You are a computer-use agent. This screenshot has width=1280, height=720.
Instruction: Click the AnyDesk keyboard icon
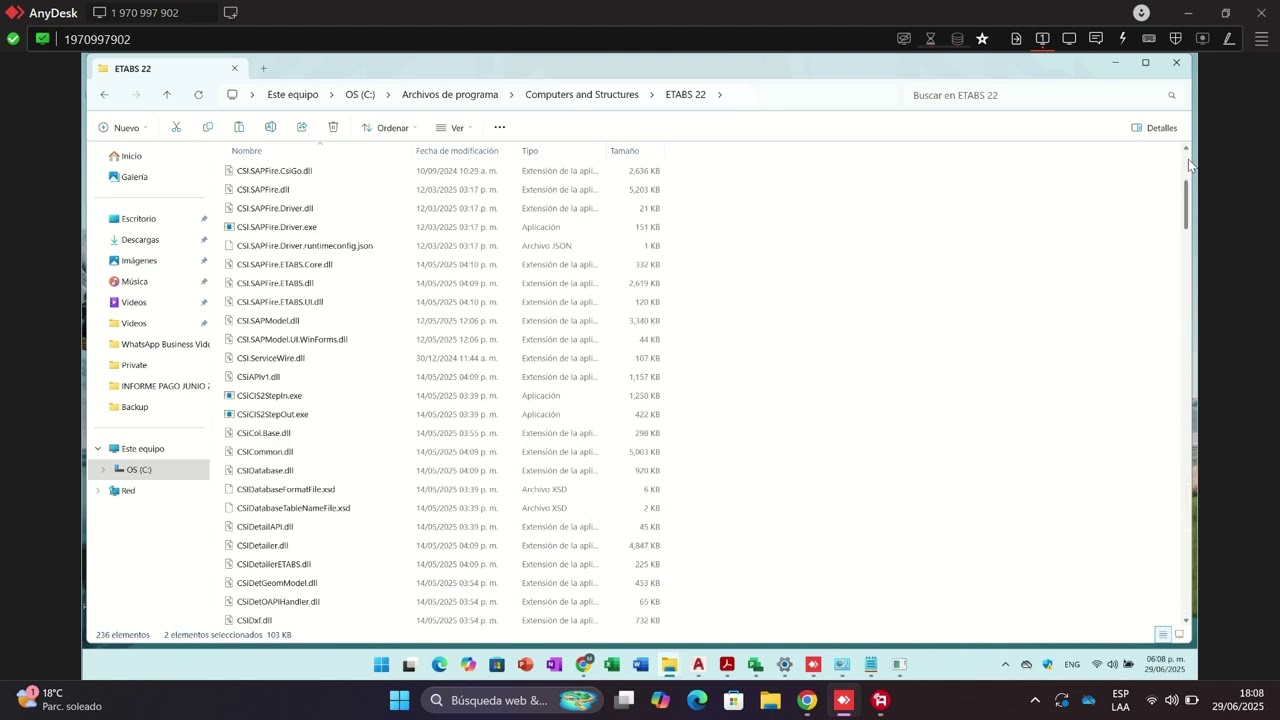click(x=1149, y=39)
